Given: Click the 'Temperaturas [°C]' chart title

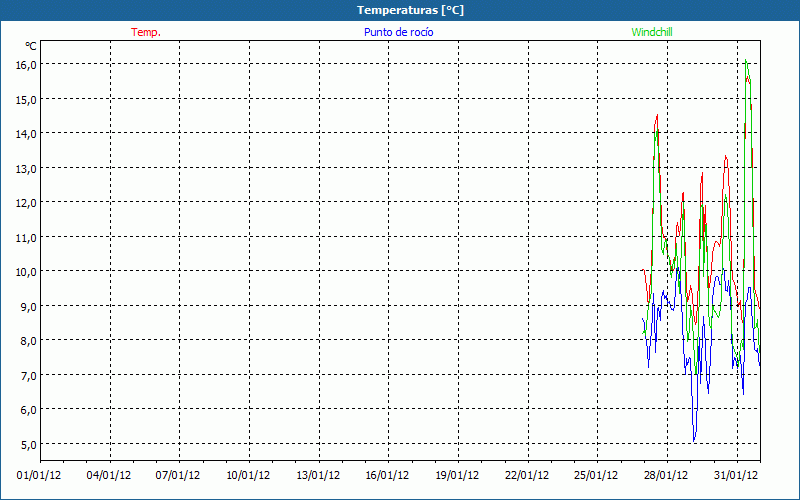Looking at the screenshot, I should 410,10.
